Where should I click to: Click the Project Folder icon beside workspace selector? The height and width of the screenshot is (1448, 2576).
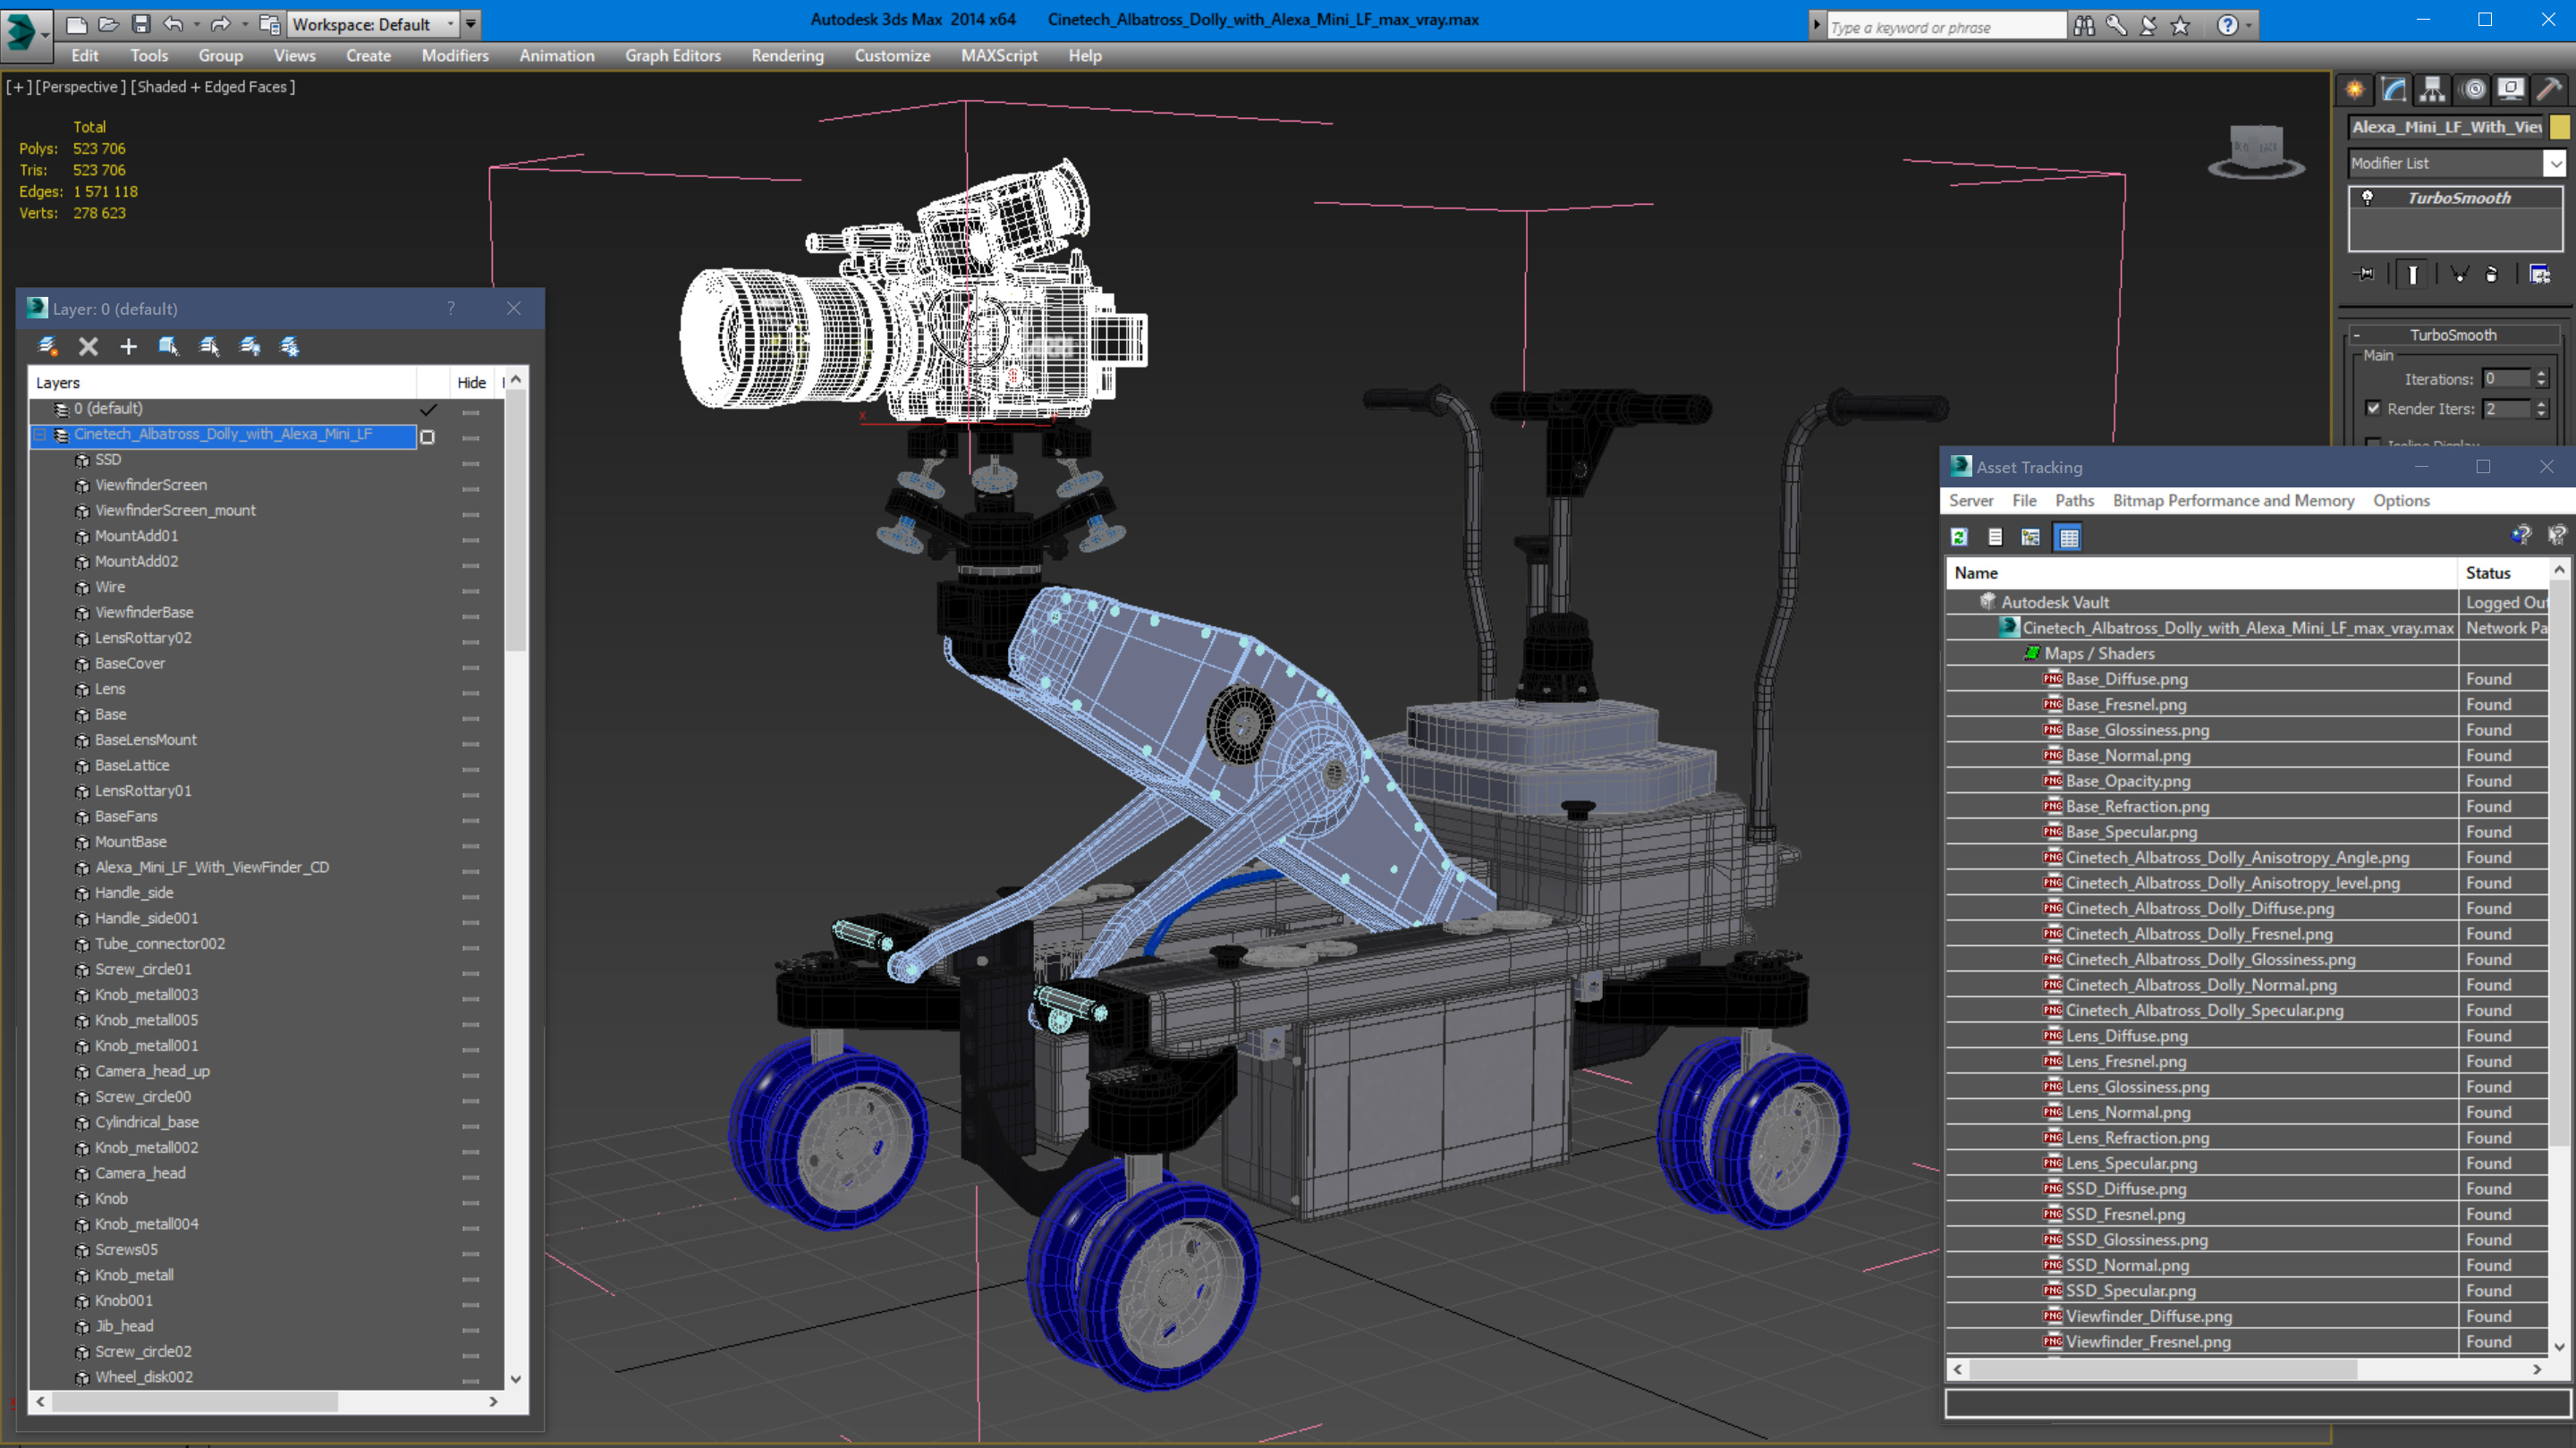270,24
